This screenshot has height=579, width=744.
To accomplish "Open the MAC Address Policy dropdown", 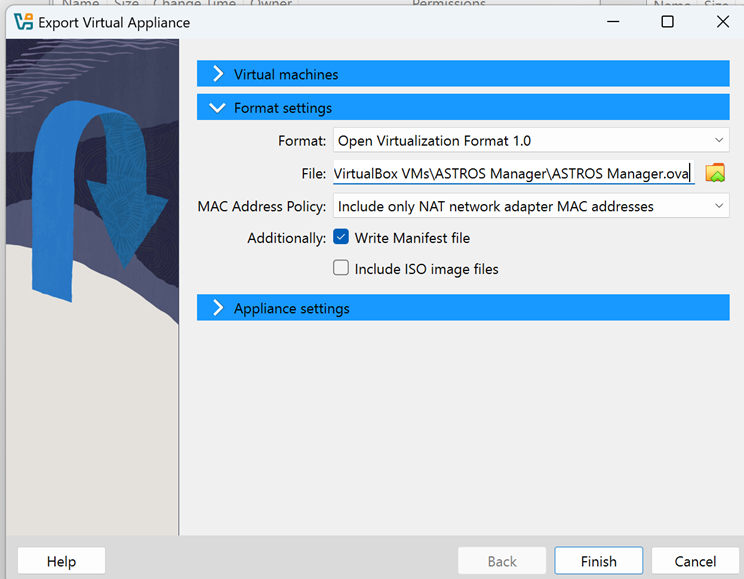I will 531,206.
